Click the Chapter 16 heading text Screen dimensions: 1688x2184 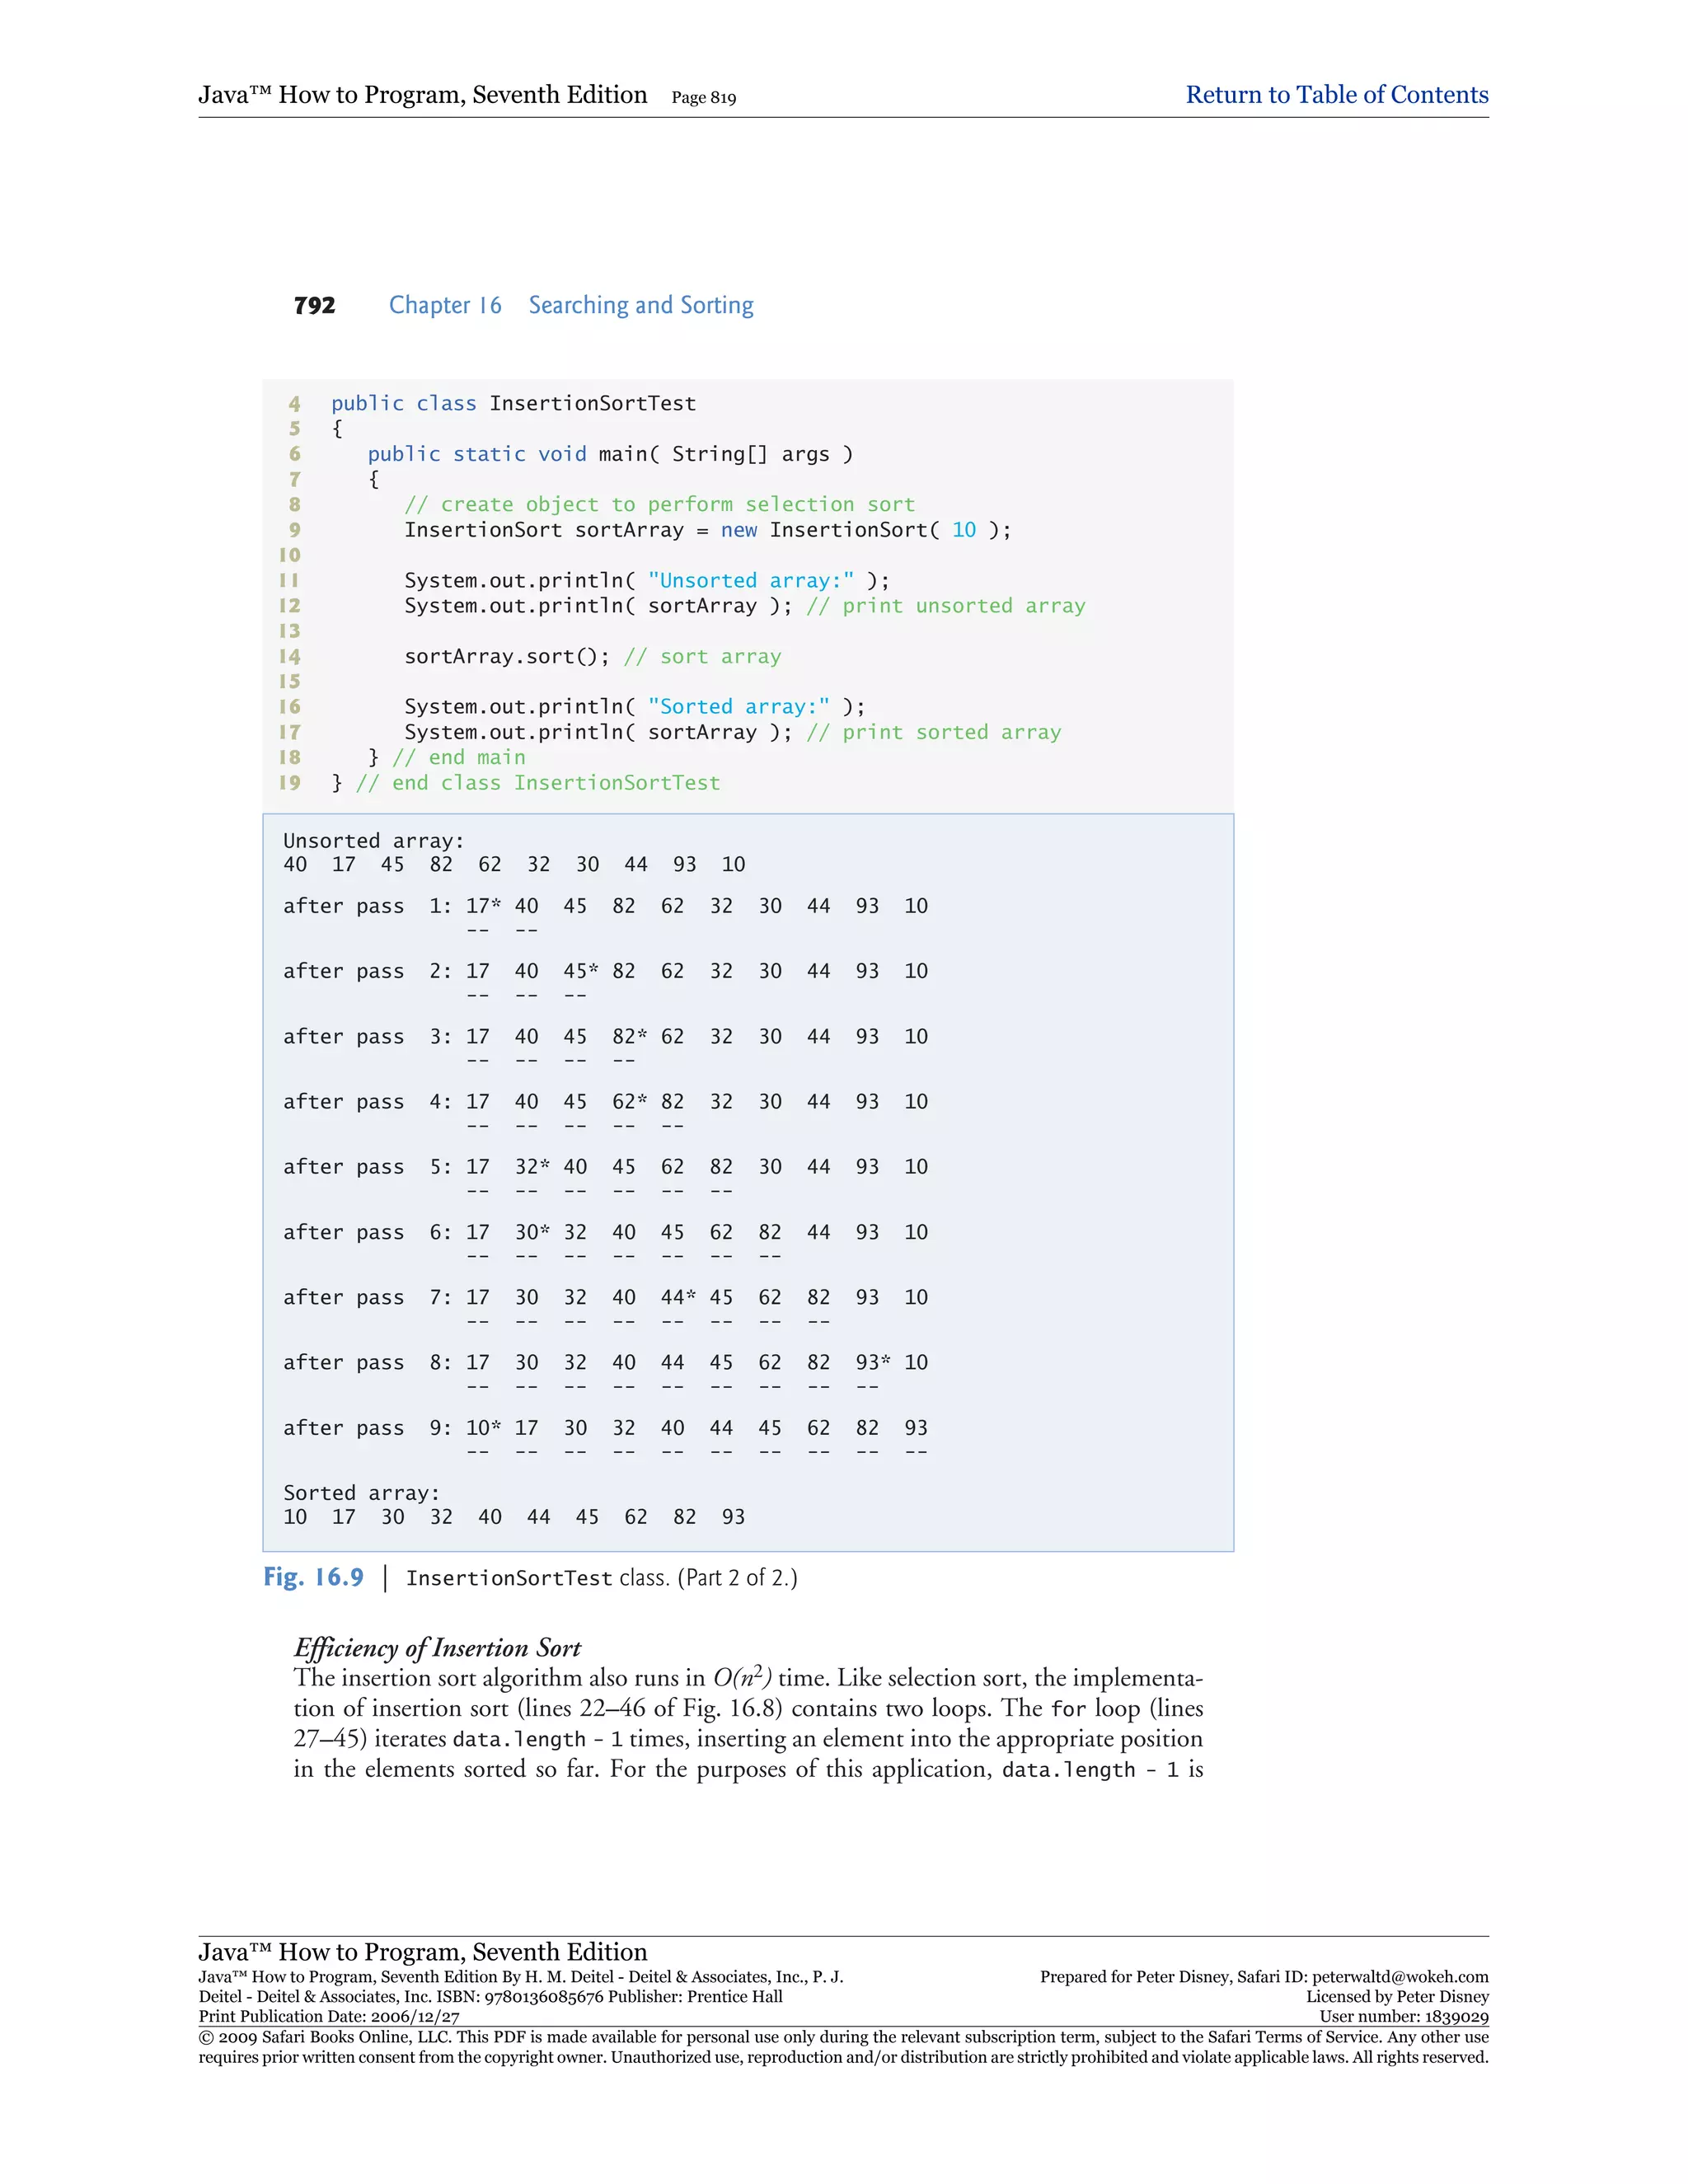coord(445,305)
